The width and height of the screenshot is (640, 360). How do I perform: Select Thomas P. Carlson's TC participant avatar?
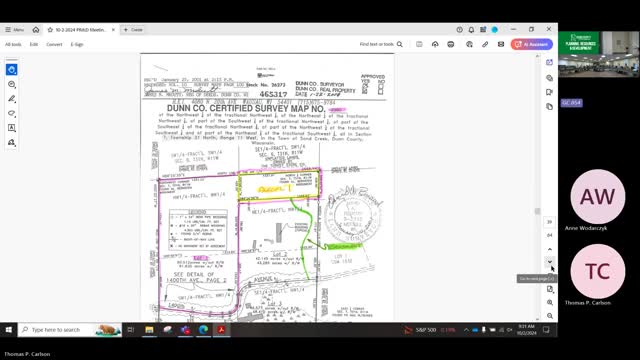tap(598, 271)
